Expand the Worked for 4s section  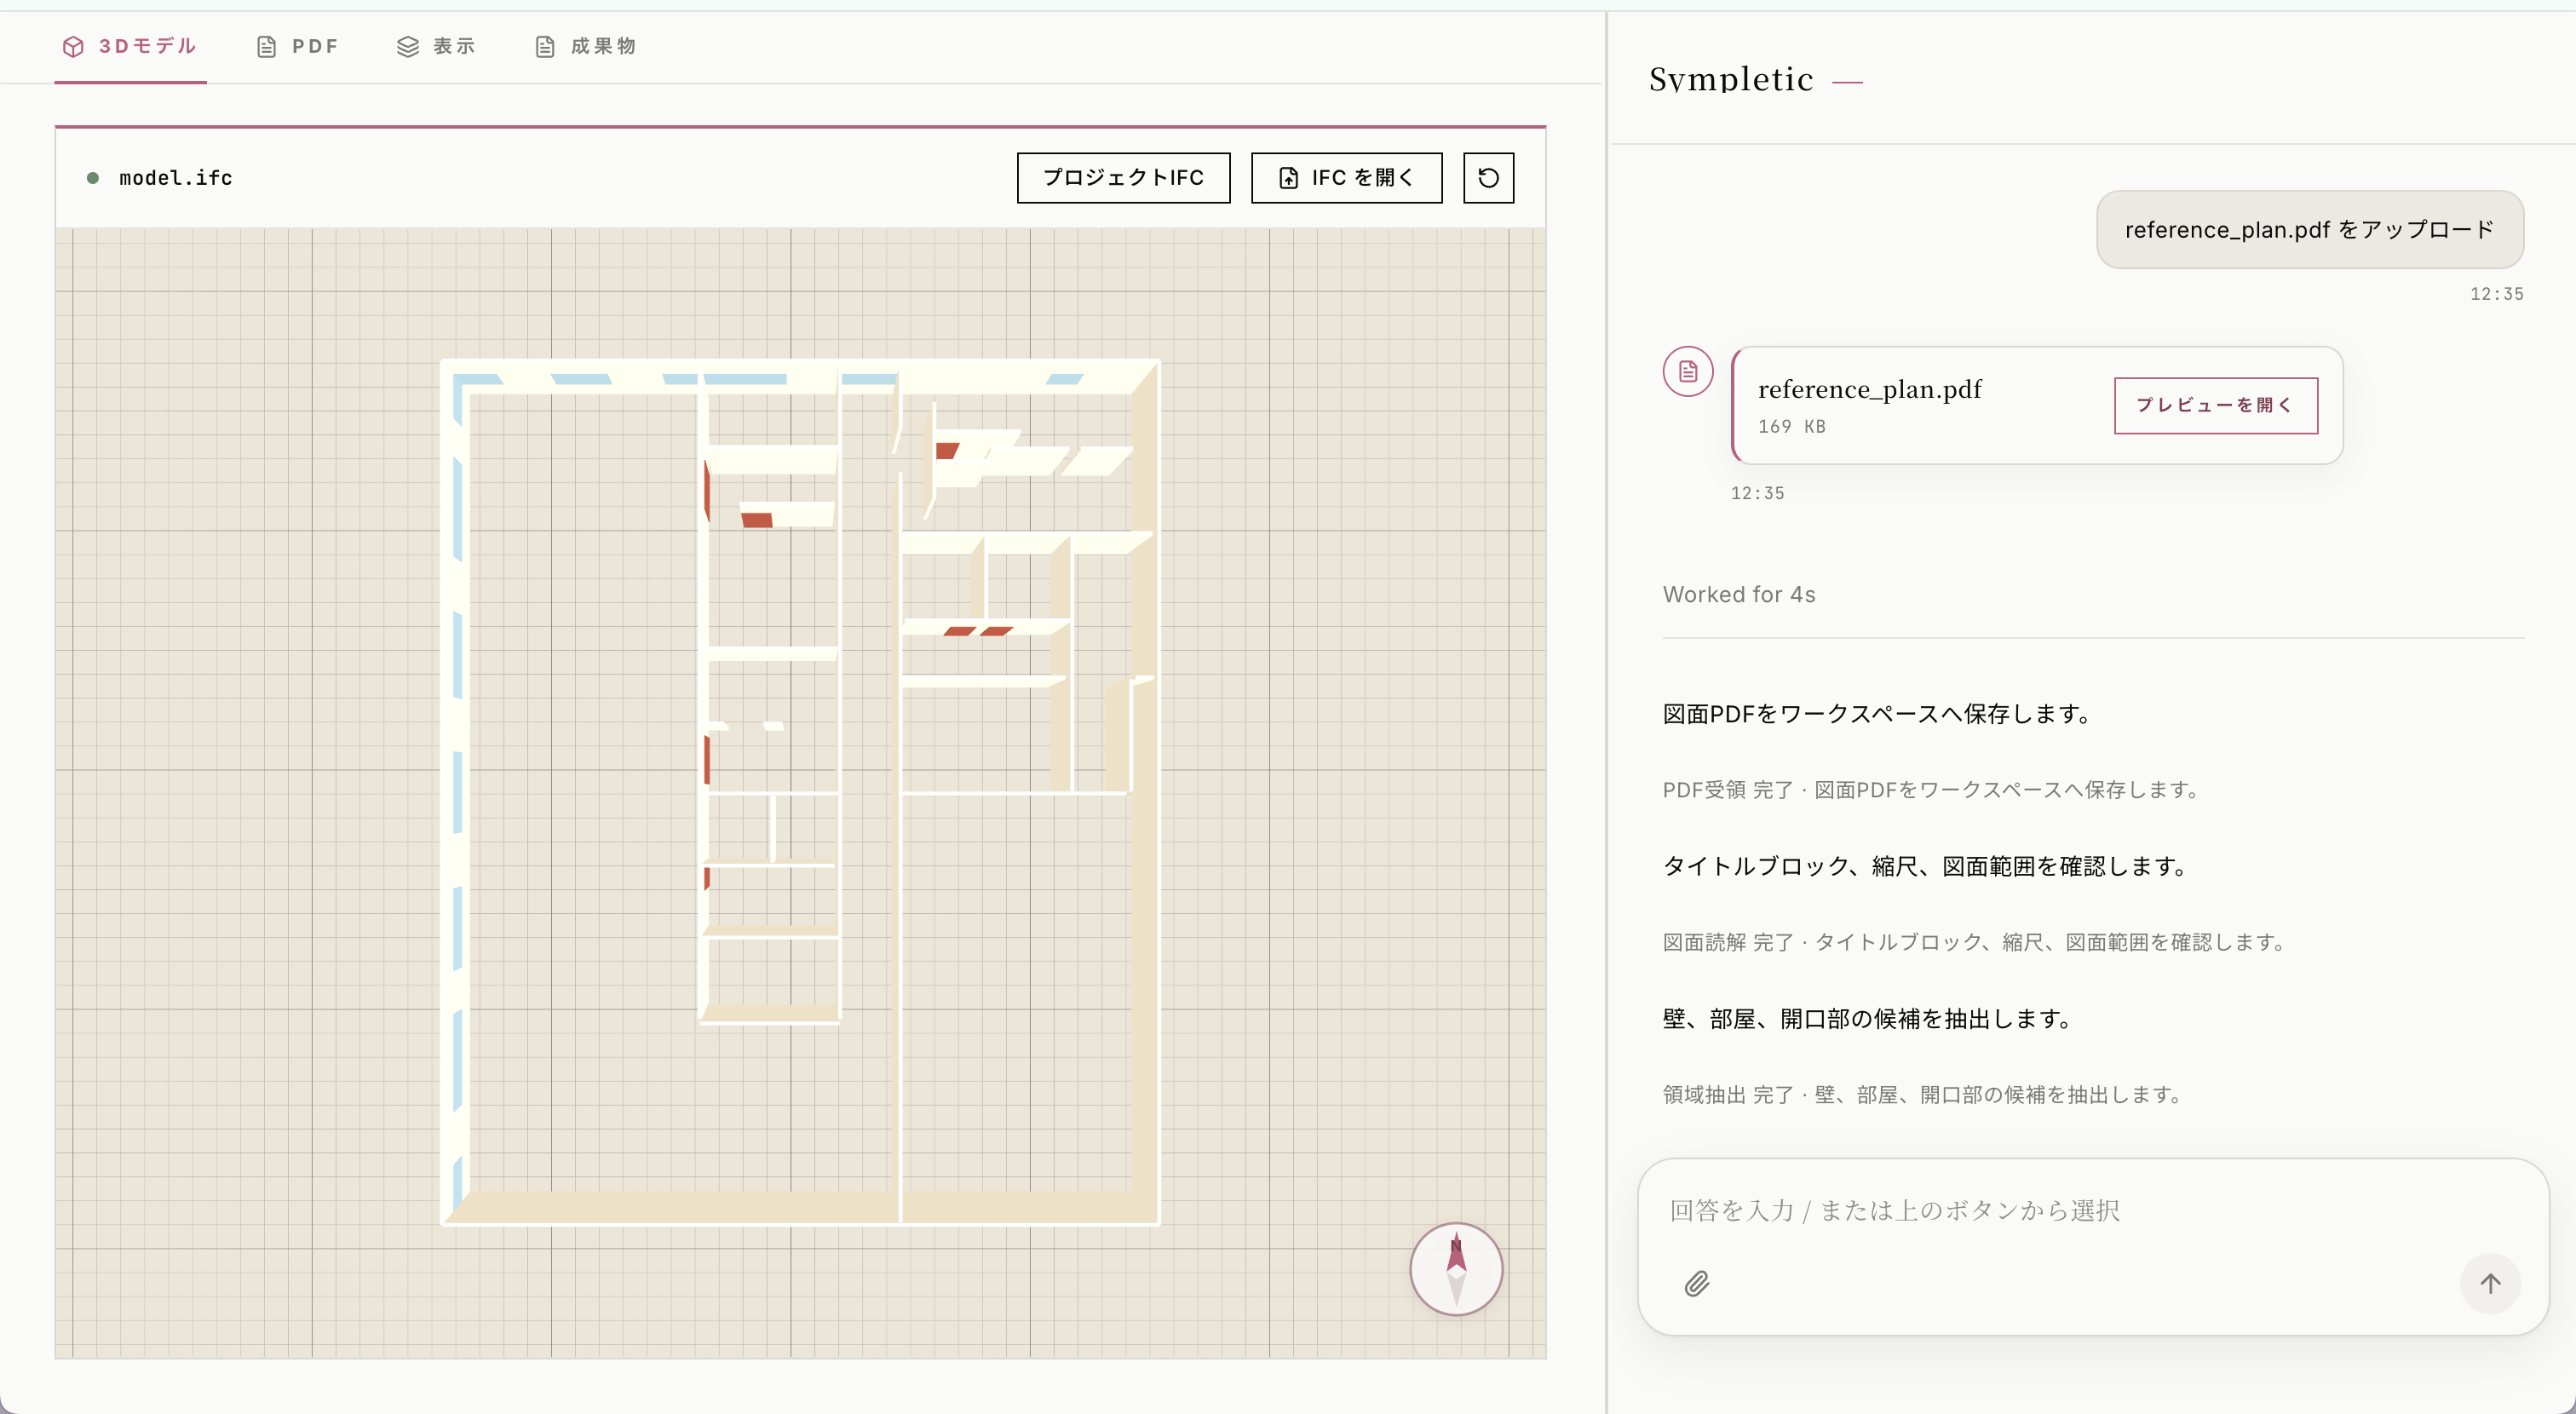click(1739, 594)
